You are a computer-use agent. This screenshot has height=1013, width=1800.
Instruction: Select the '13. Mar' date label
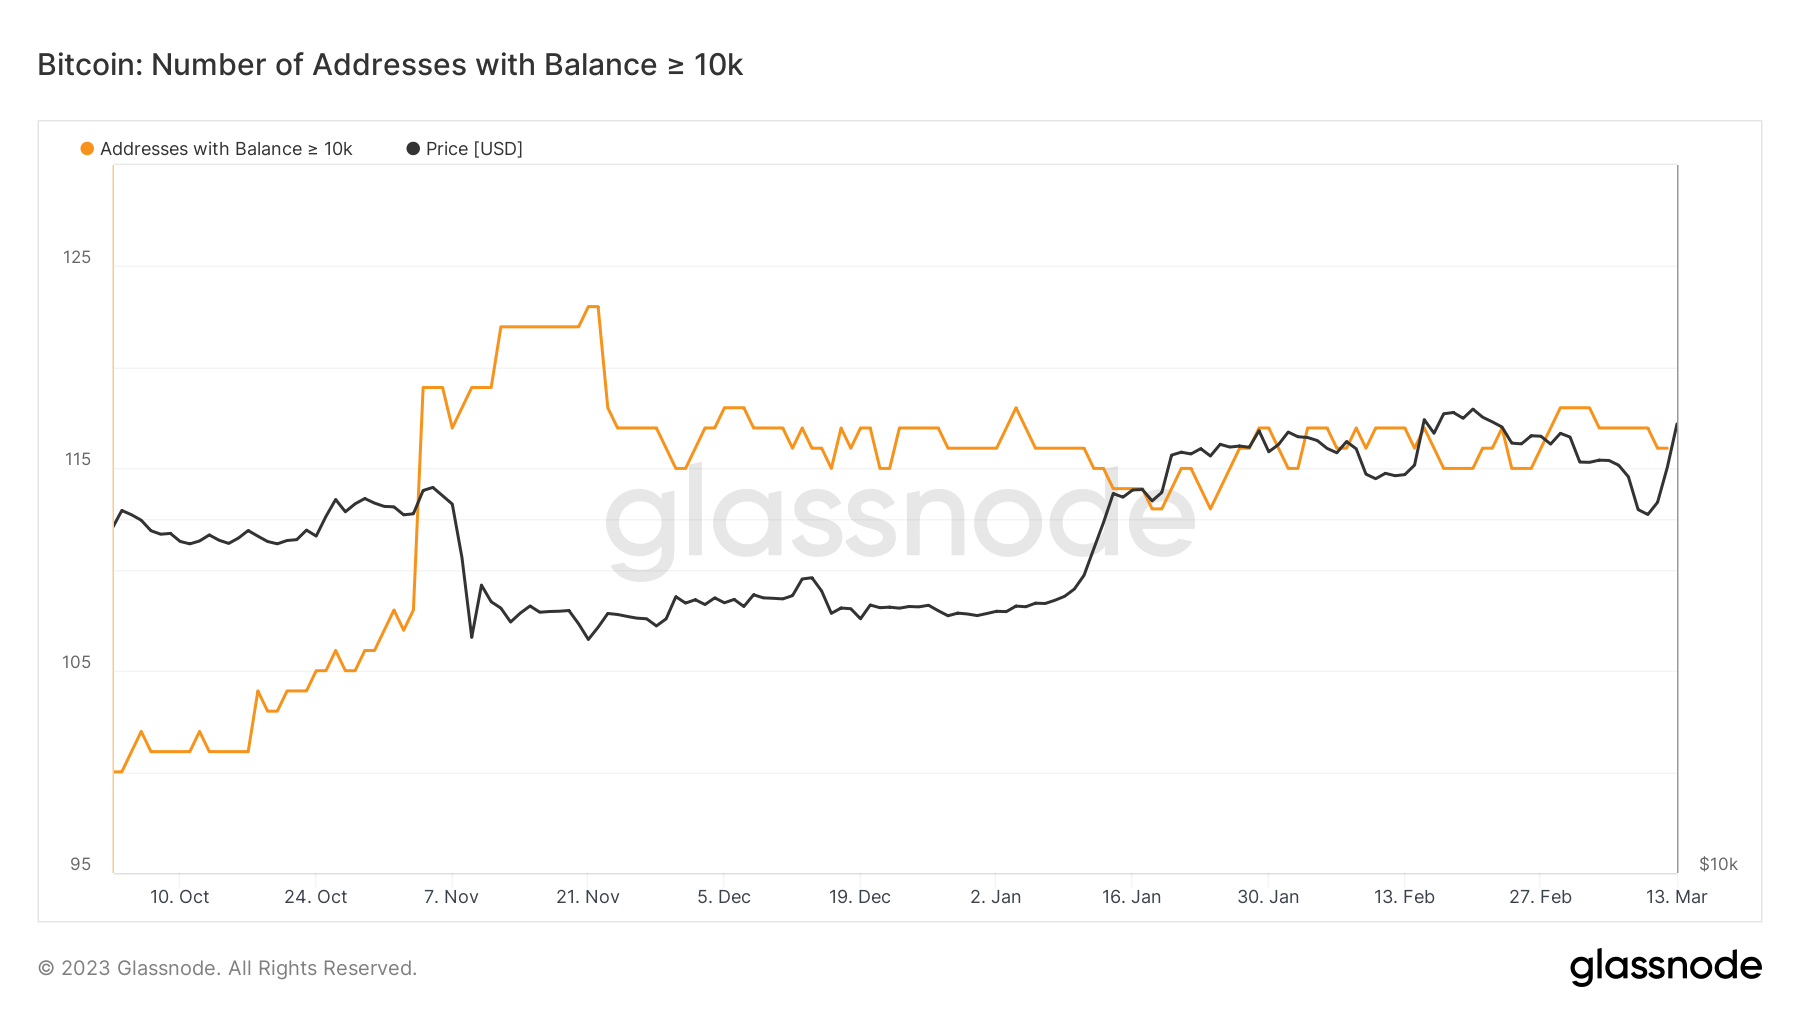[x=1677, y=897]
